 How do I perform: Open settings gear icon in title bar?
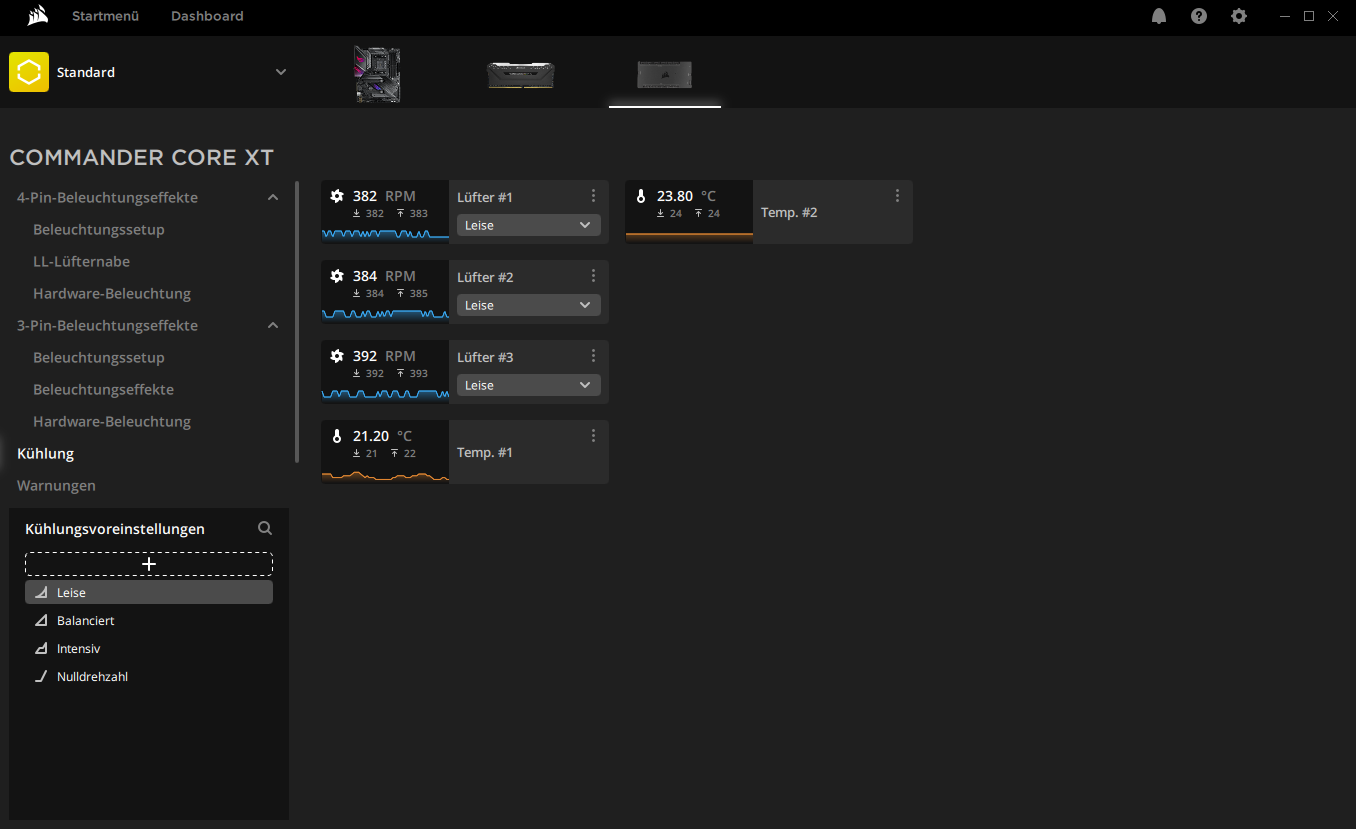point(1239,16)
